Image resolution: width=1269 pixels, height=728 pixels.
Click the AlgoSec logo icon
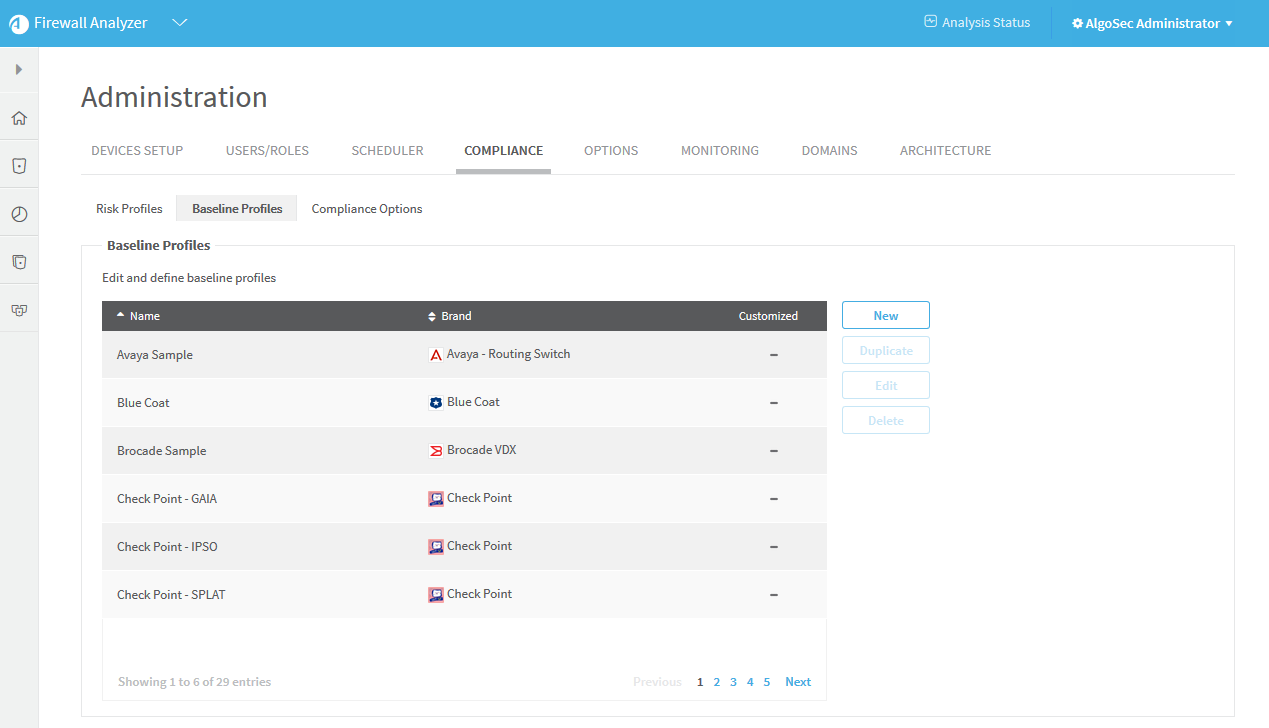19,24
